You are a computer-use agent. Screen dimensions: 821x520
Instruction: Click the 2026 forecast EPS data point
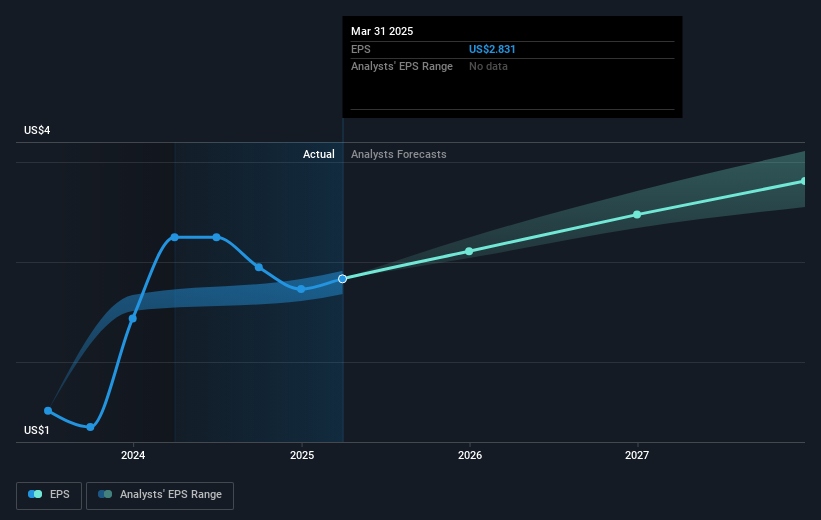click(469, 251)
